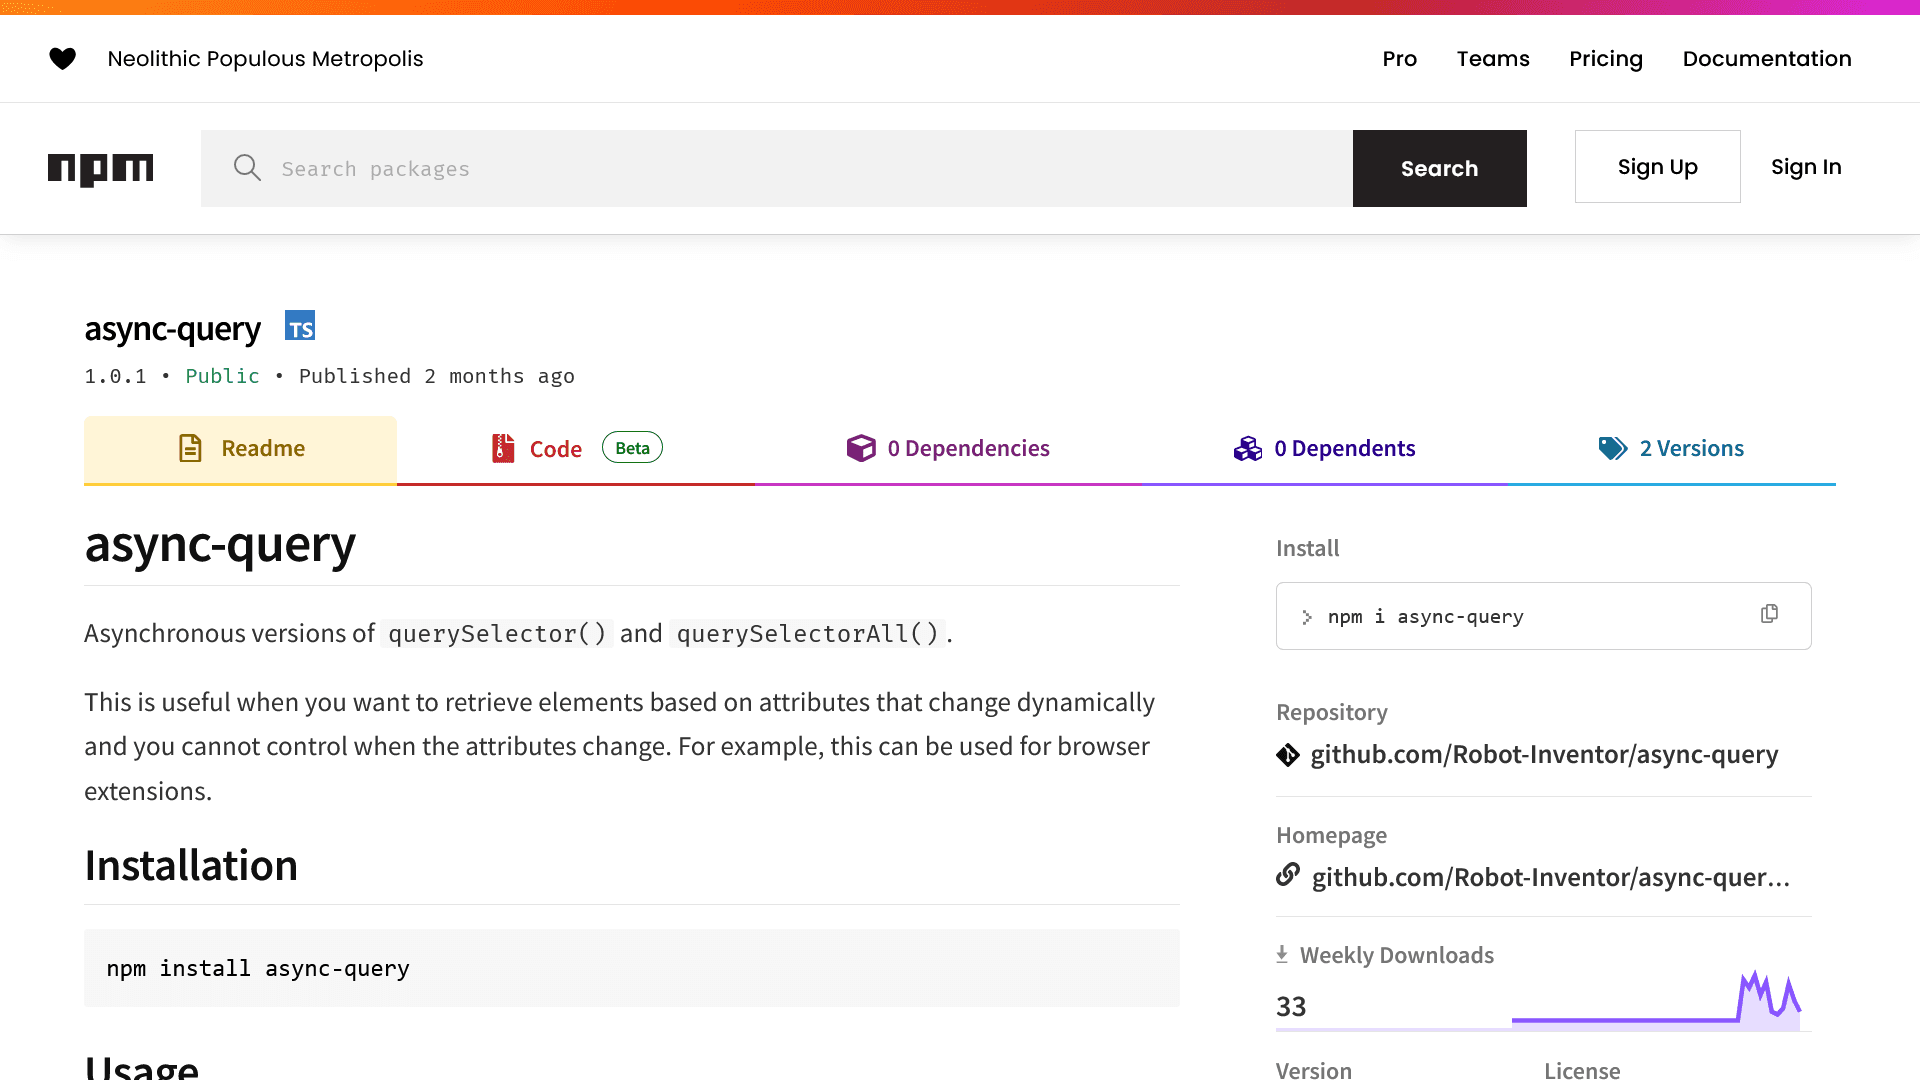Viewport: 1920px width, 1080px height.
Task: Click the magnifying glass search icon
Action: coord(247,168)
